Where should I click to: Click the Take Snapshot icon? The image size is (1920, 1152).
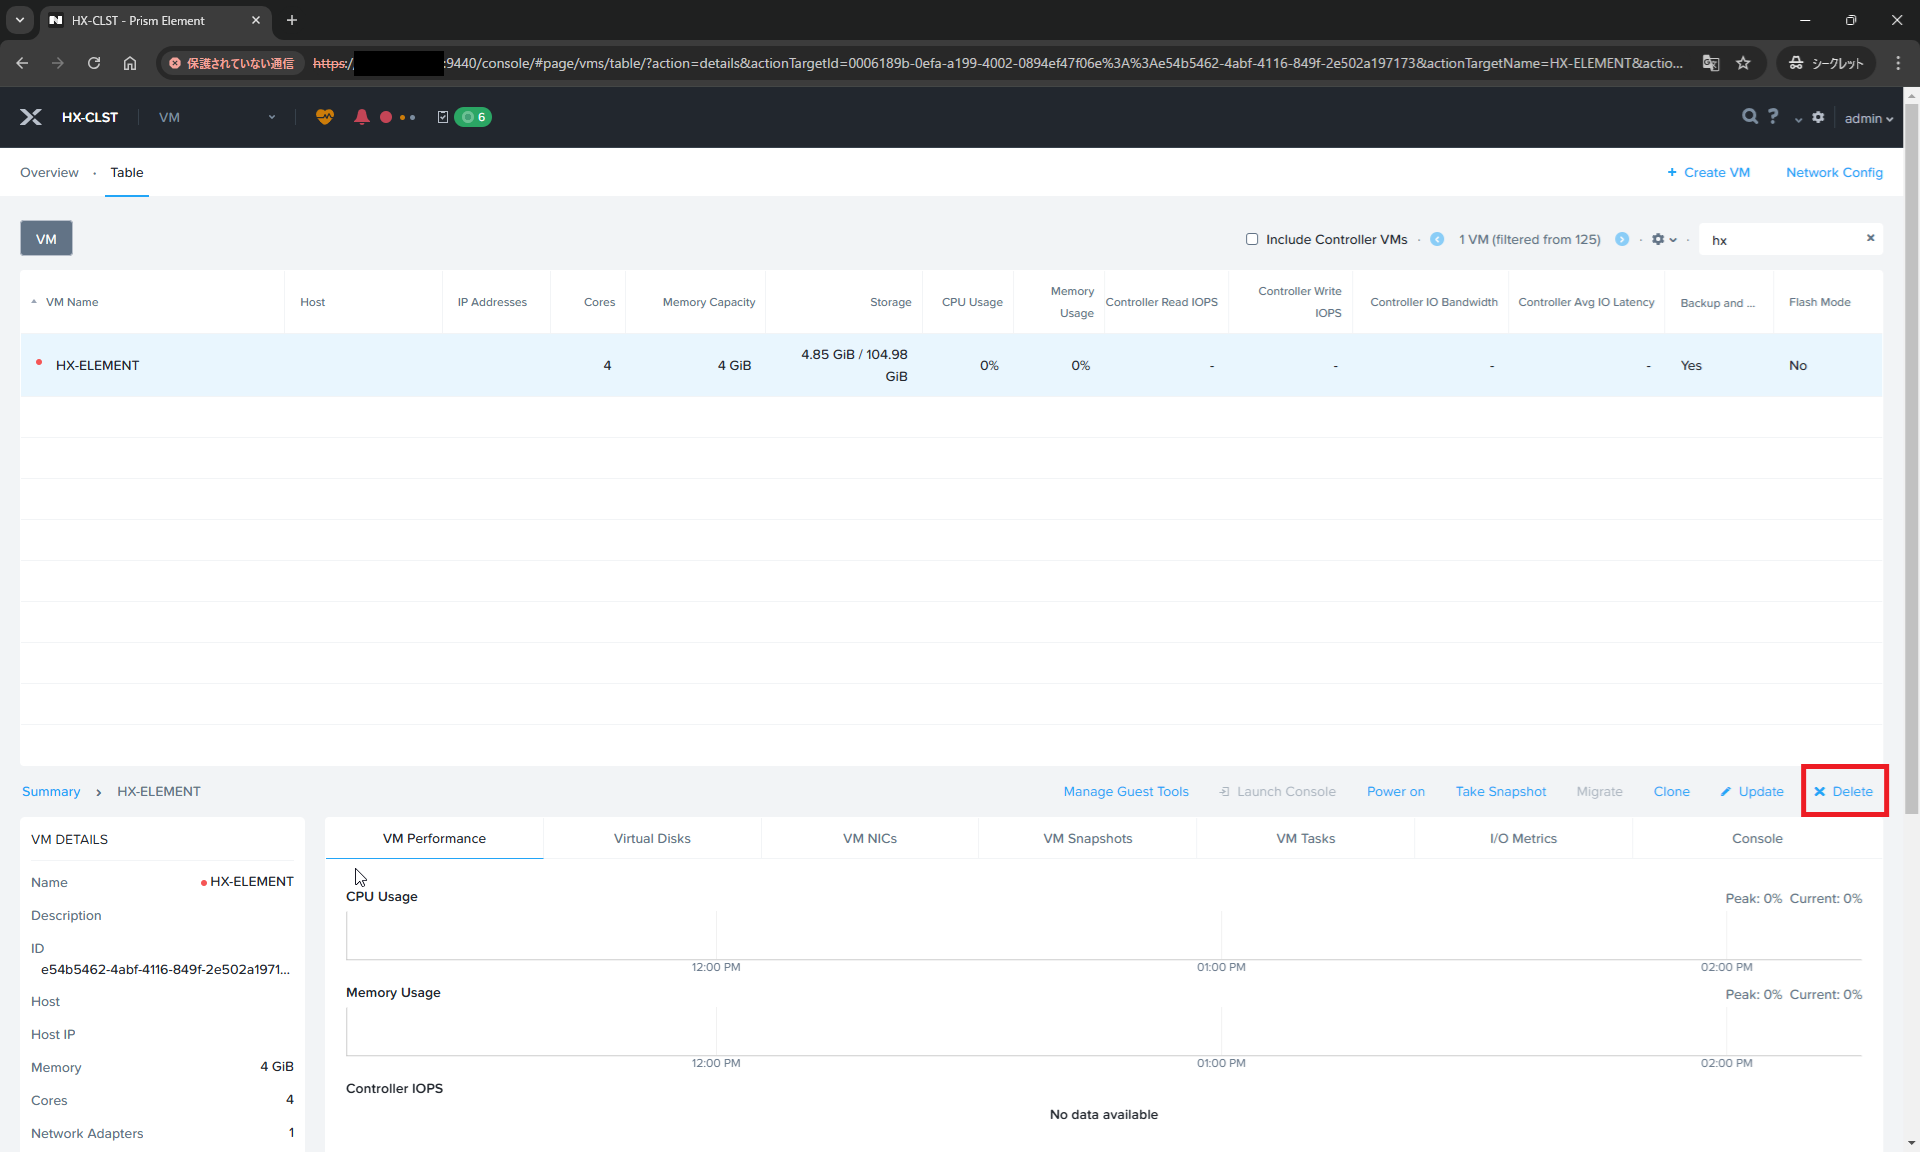[x=1500, y=791]
